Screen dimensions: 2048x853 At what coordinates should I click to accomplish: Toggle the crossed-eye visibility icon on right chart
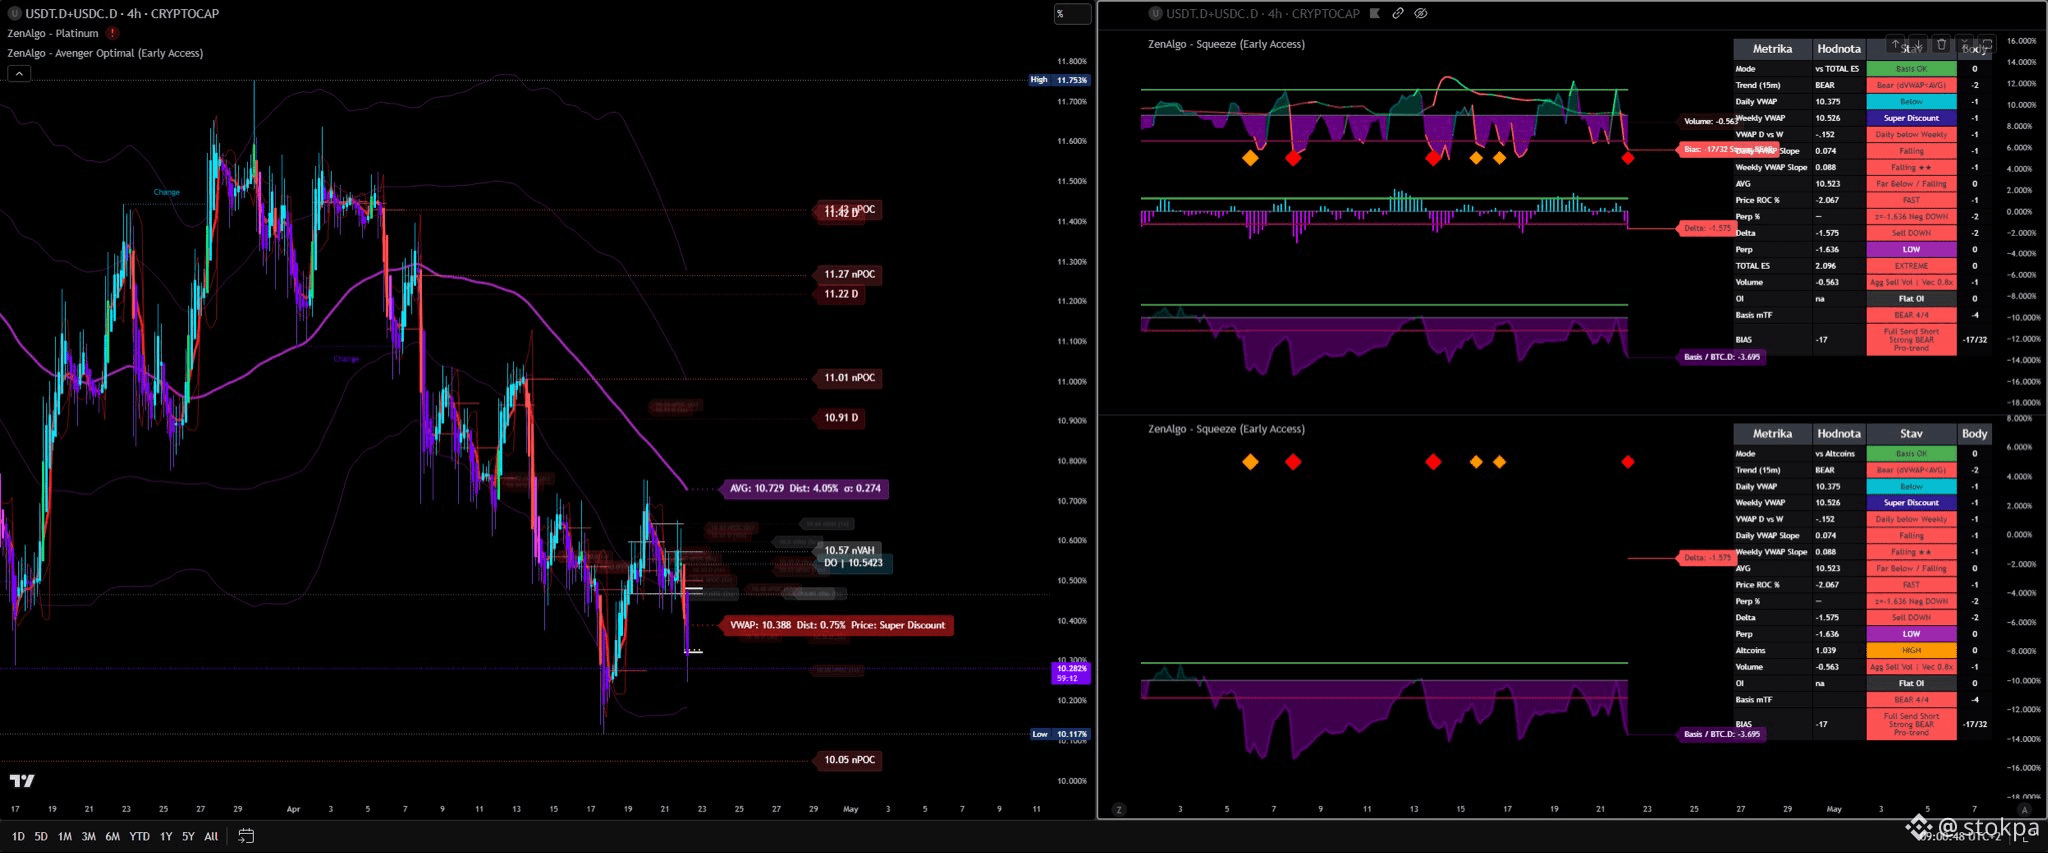(x=1421, y=13)
